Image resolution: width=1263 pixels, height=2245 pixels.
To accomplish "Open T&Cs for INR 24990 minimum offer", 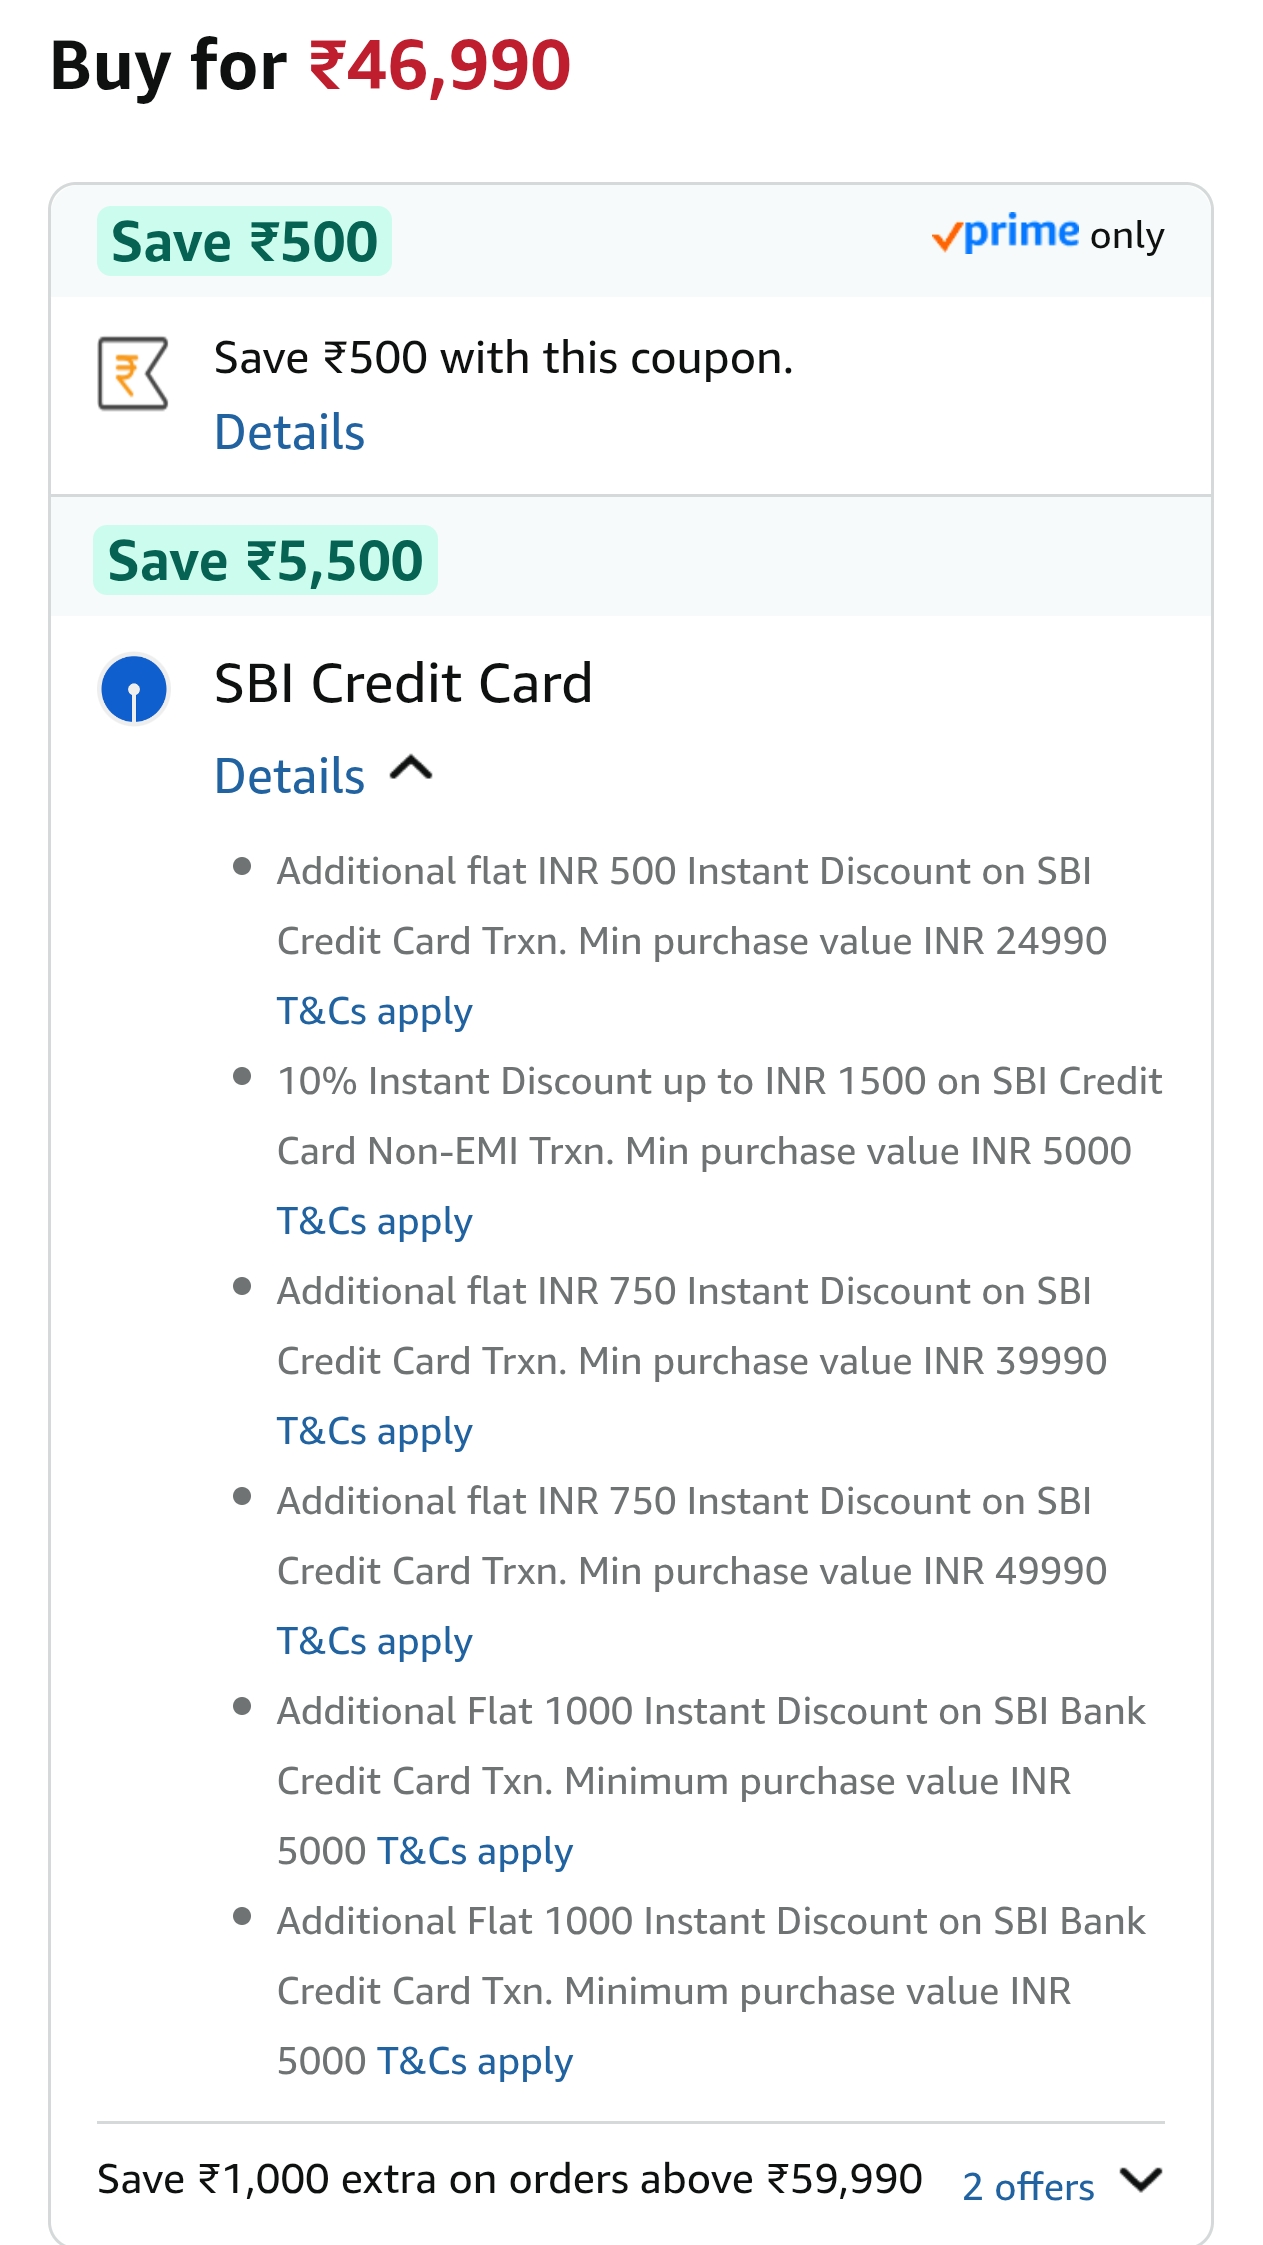I will coord(374,1011).
